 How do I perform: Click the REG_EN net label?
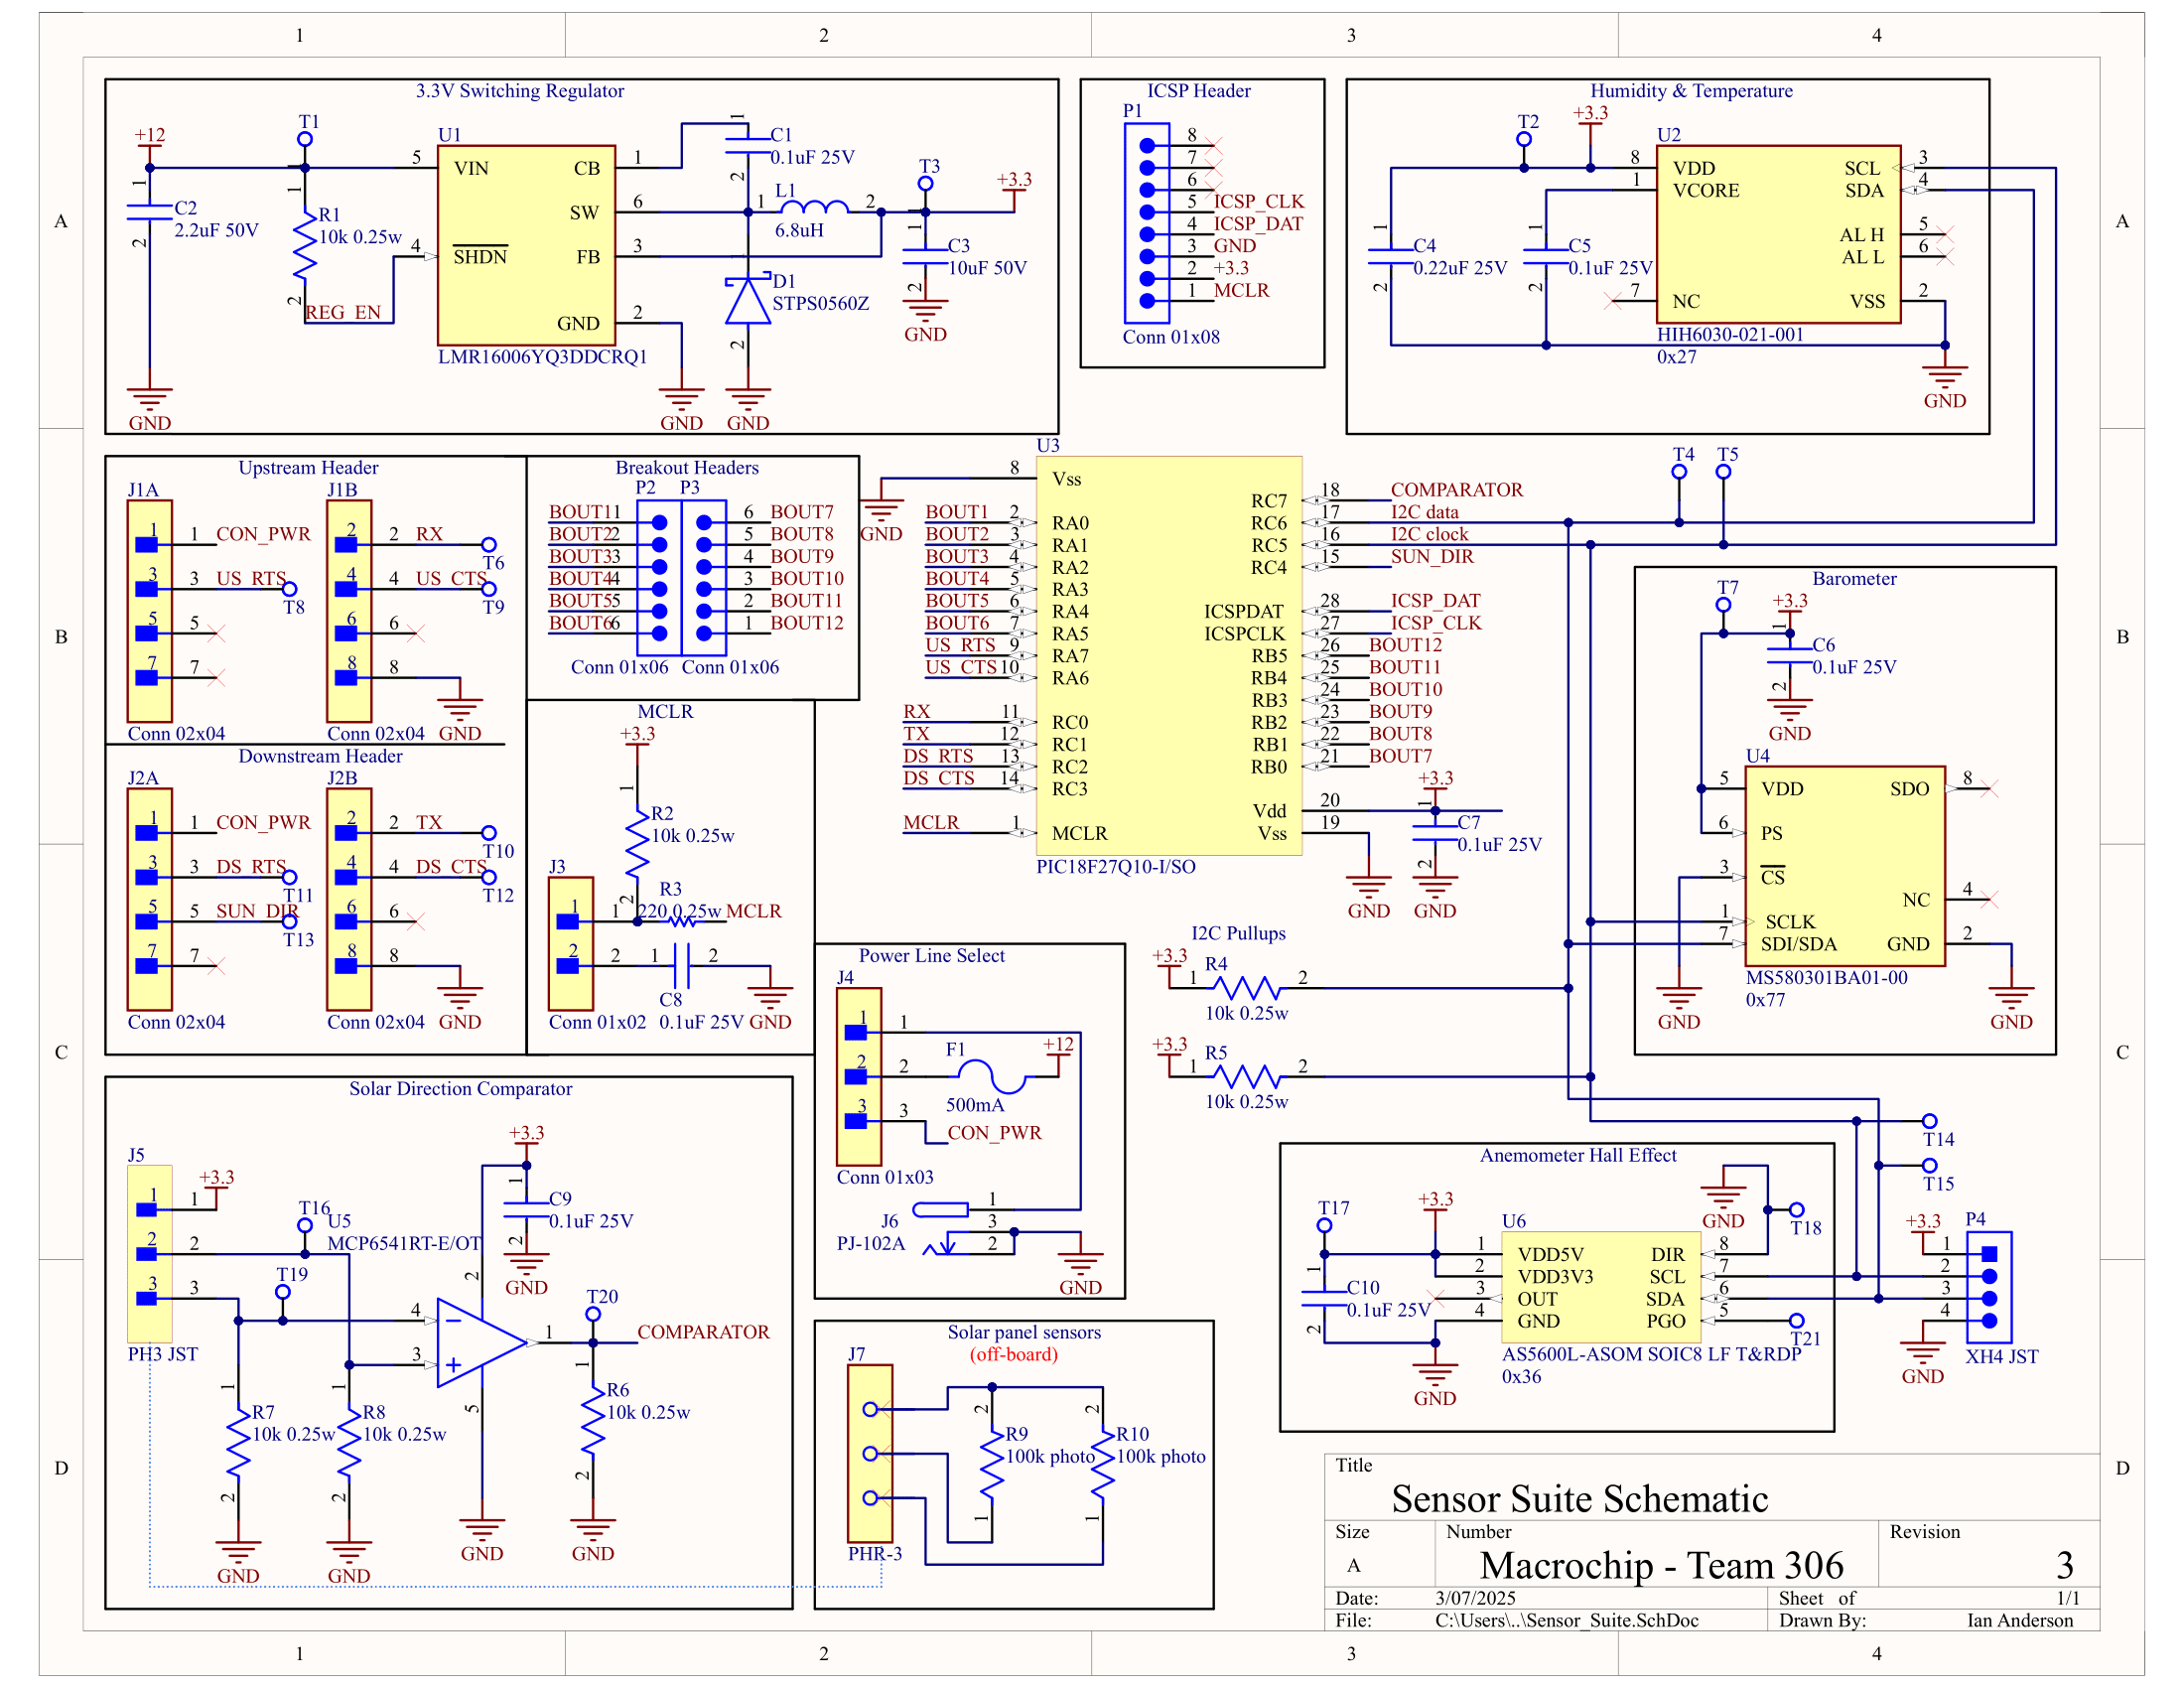343,313
